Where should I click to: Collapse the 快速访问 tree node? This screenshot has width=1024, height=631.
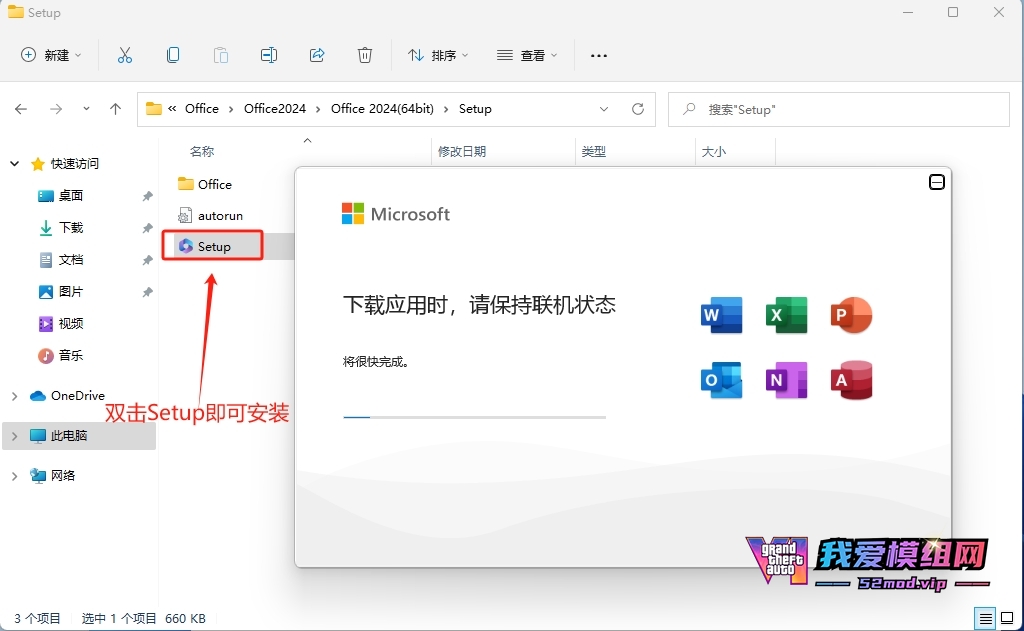pyautogui.click(x=14, y=163)
